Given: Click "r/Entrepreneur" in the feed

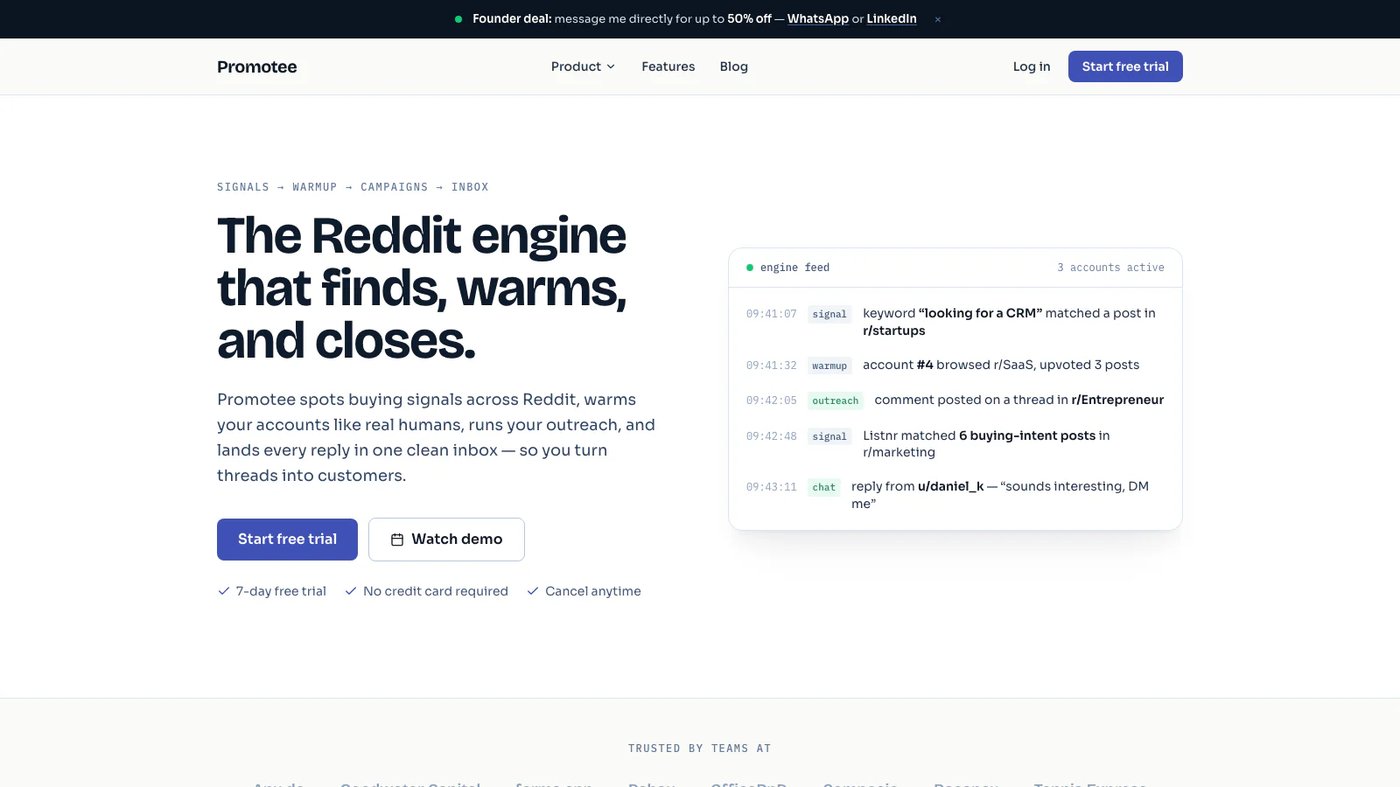Looking at the screenshot, I should coord(1117,400).
